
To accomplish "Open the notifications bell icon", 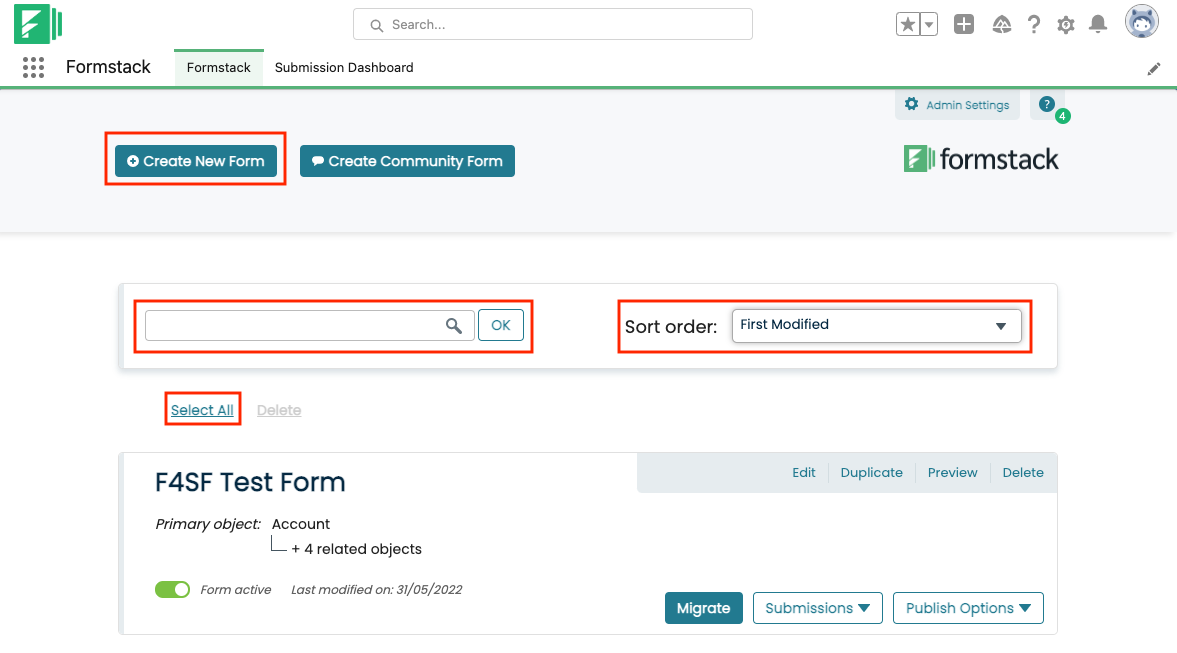I will (1098, 25).
